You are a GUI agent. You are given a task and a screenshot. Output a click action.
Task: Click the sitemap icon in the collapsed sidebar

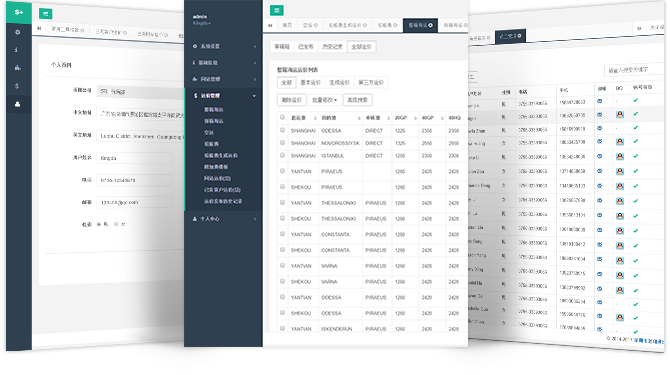tap(18, 67)
